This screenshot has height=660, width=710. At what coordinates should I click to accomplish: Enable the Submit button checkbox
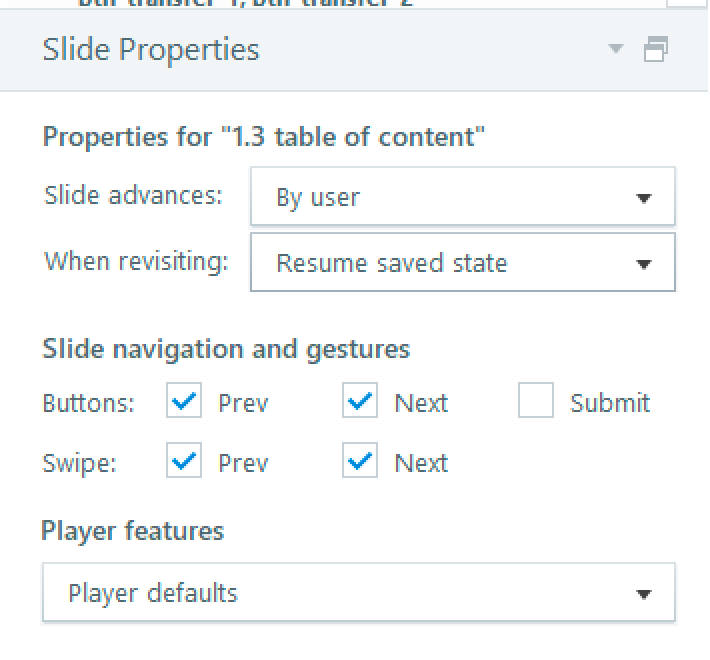click(536, 402)
